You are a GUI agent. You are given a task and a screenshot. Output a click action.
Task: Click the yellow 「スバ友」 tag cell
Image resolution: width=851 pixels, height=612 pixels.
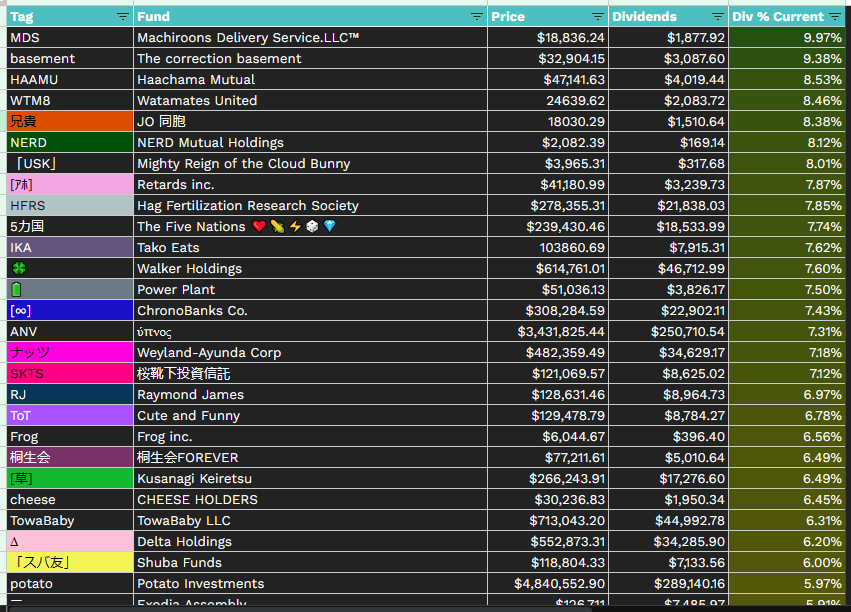coord(70,563)
